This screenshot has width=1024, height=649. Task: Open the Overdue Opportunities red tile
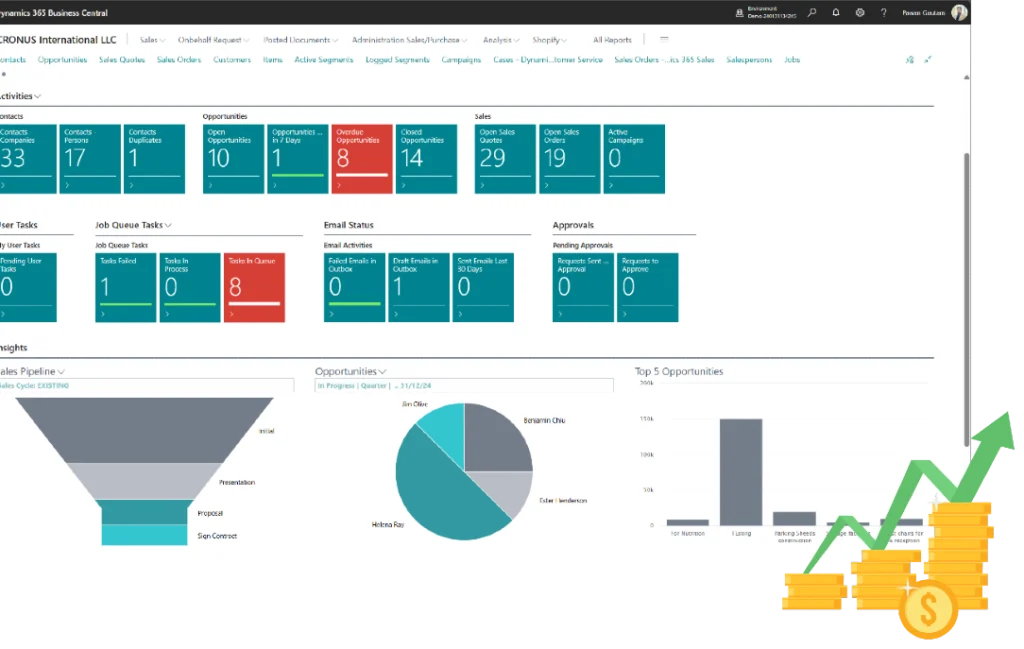362,159
